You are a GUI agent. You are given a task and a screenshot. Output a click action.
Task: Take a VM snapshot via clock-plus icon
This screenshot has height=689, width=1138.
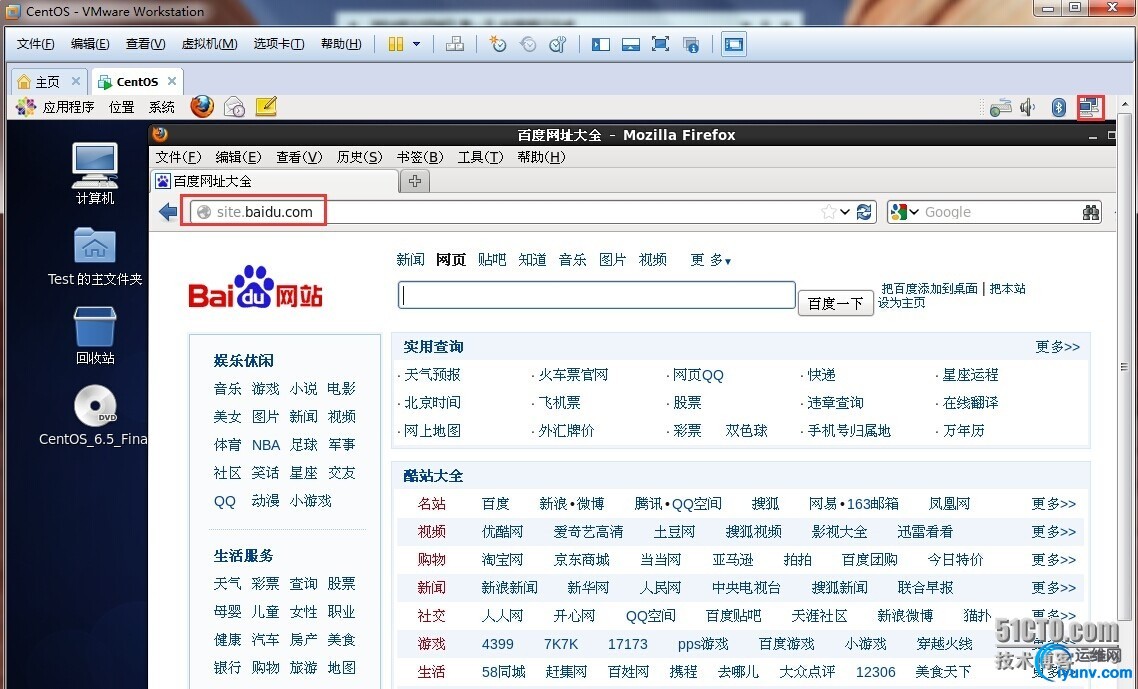498,44
